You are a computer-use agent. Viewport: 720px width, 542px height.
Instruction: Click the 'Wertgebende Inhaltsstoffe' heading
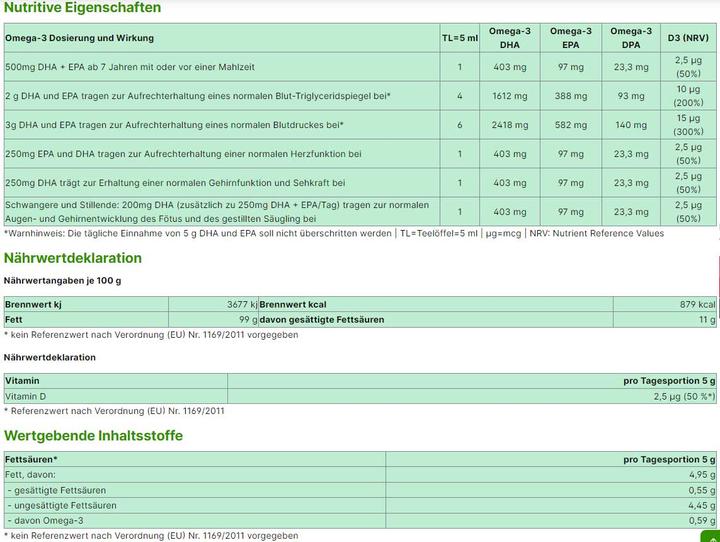94,436
